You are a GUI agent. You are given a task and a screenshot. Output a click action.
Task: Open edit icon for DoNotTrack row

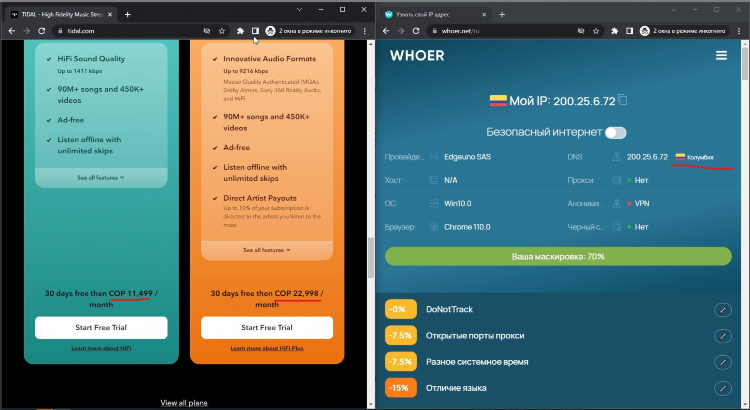click(723, 310)
